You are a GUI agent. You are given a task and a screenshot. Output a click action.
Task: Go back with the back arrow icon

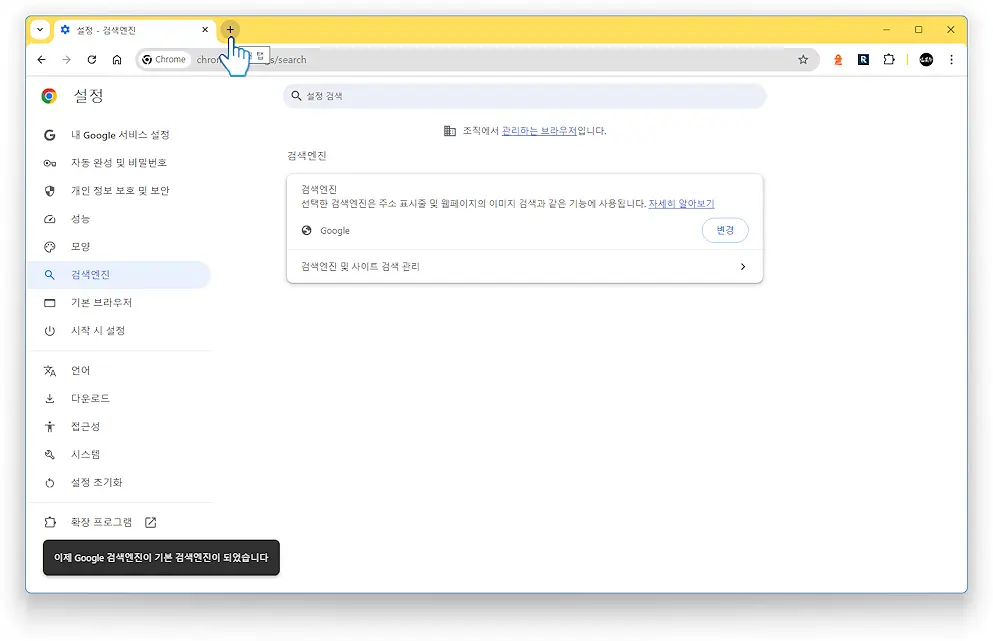tap(40, 60)
